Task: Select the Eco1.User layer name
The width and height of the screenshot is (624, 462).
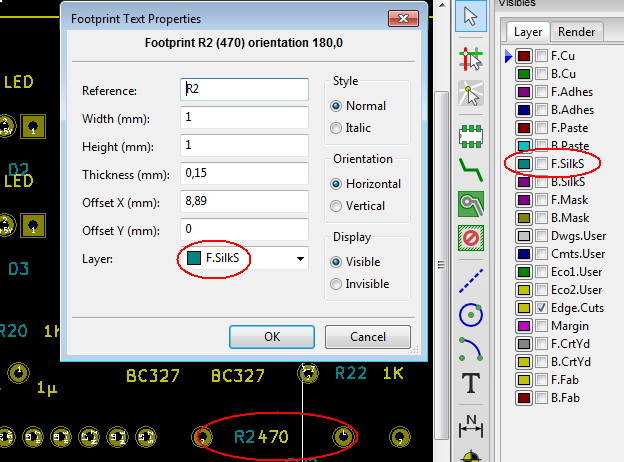Action: pyautogui.click(x=576, y=272)
